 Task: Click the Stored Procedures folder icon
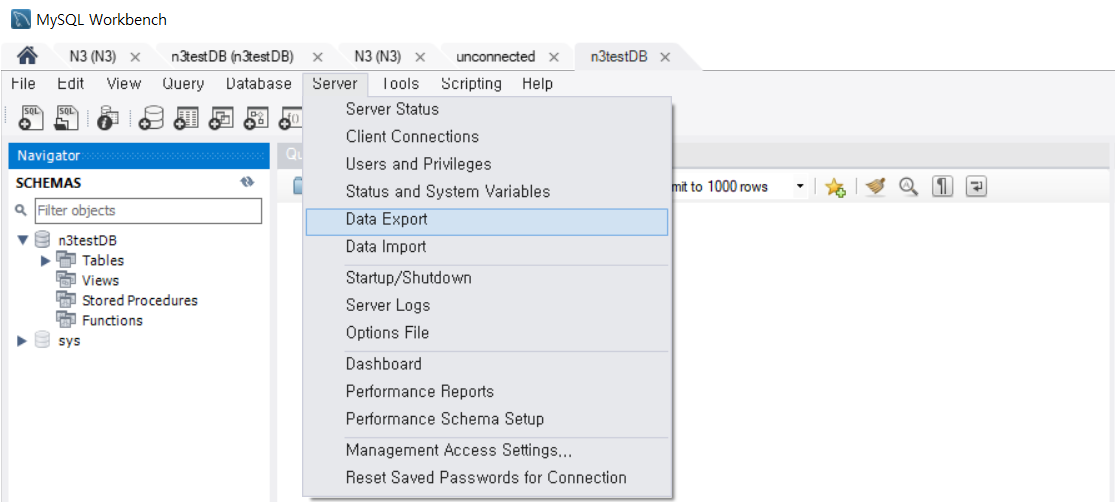(x=66, y=300)
